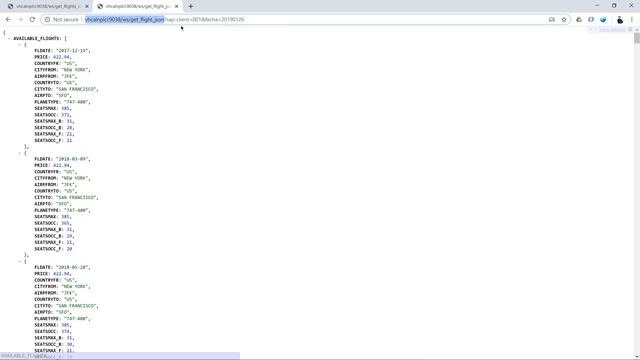Click third flight's PRICE value
Viewport: 640px width, 360px height.
point(61,274)
